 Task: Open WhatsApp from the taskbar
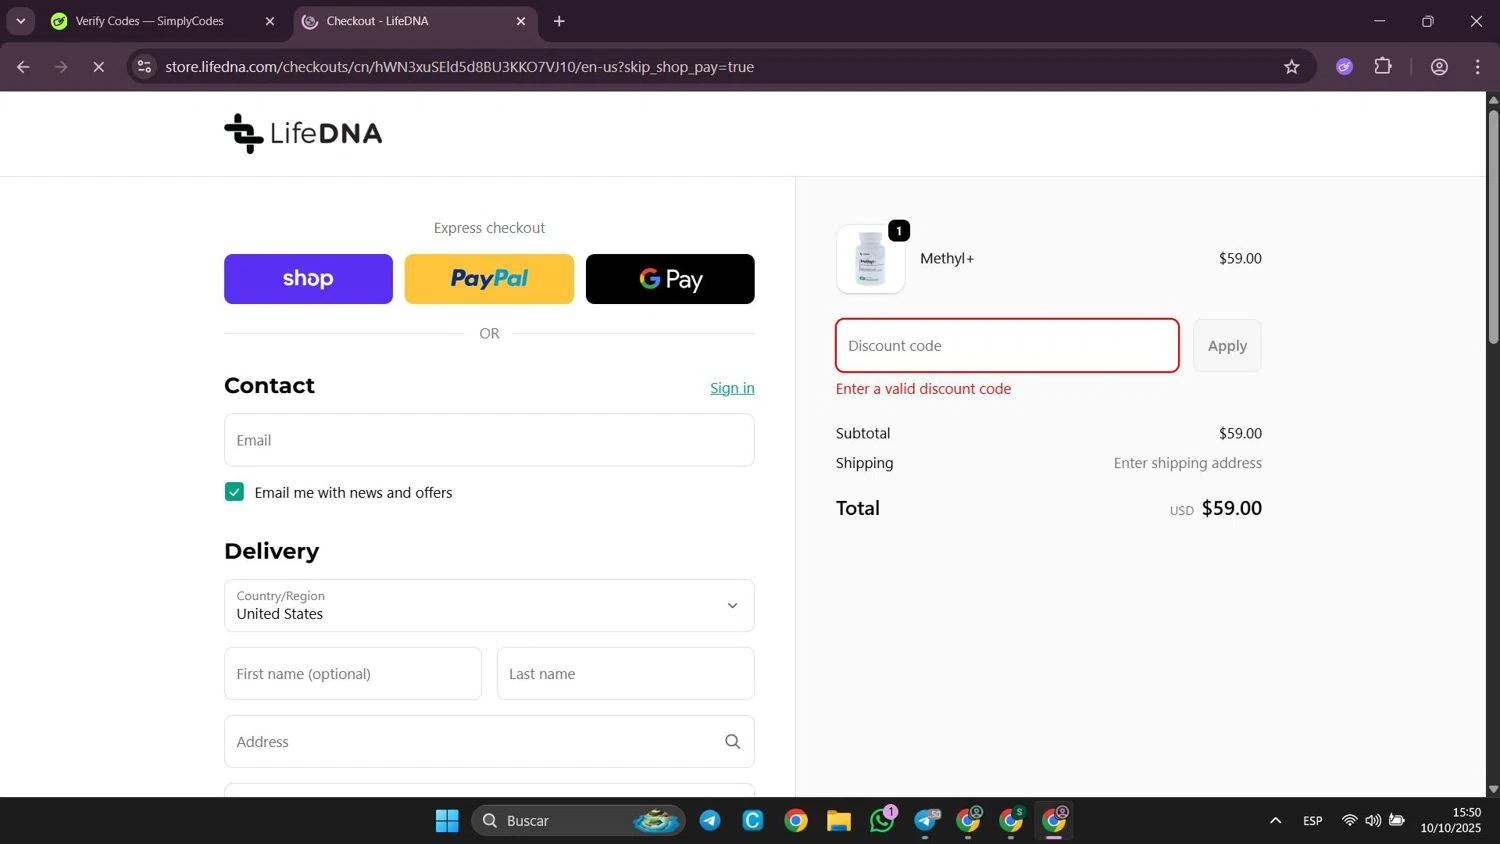point(882,821)
